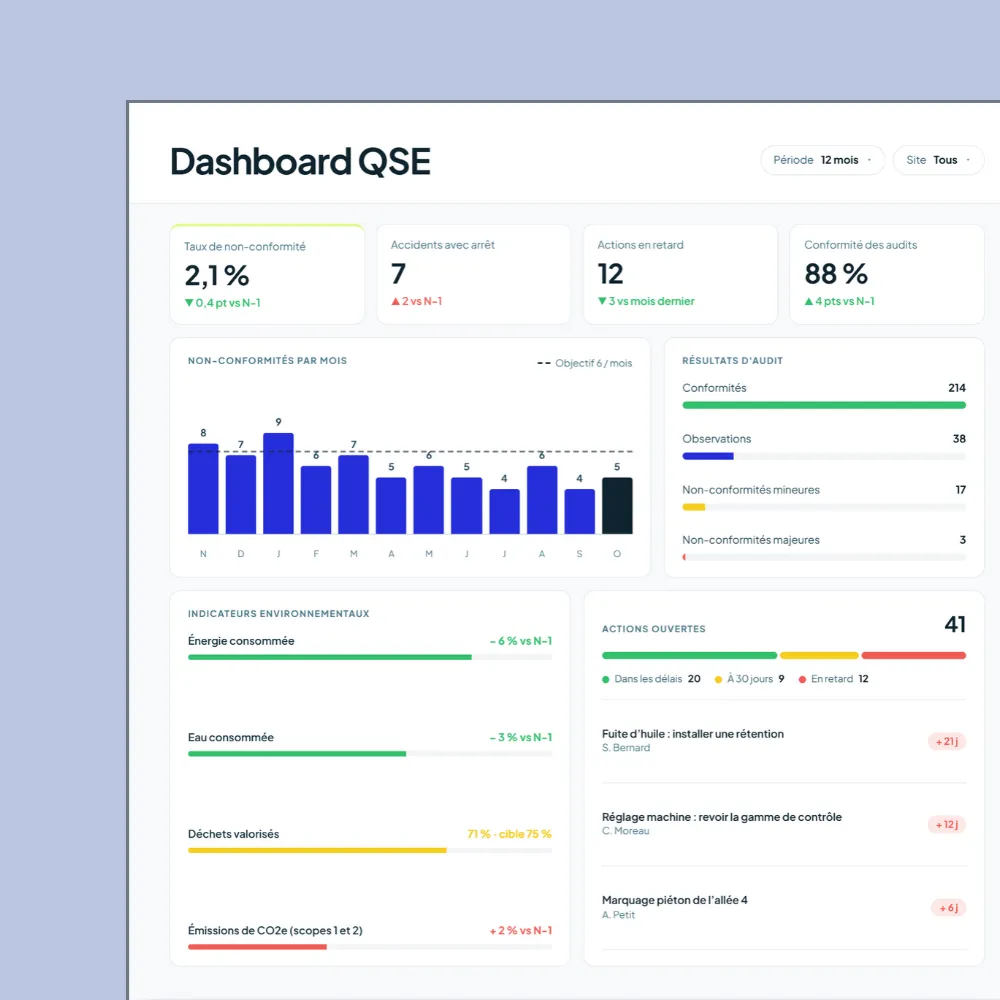
Task: Click the green down arrow beside 0,4 pt
Action: pos(189,303)
